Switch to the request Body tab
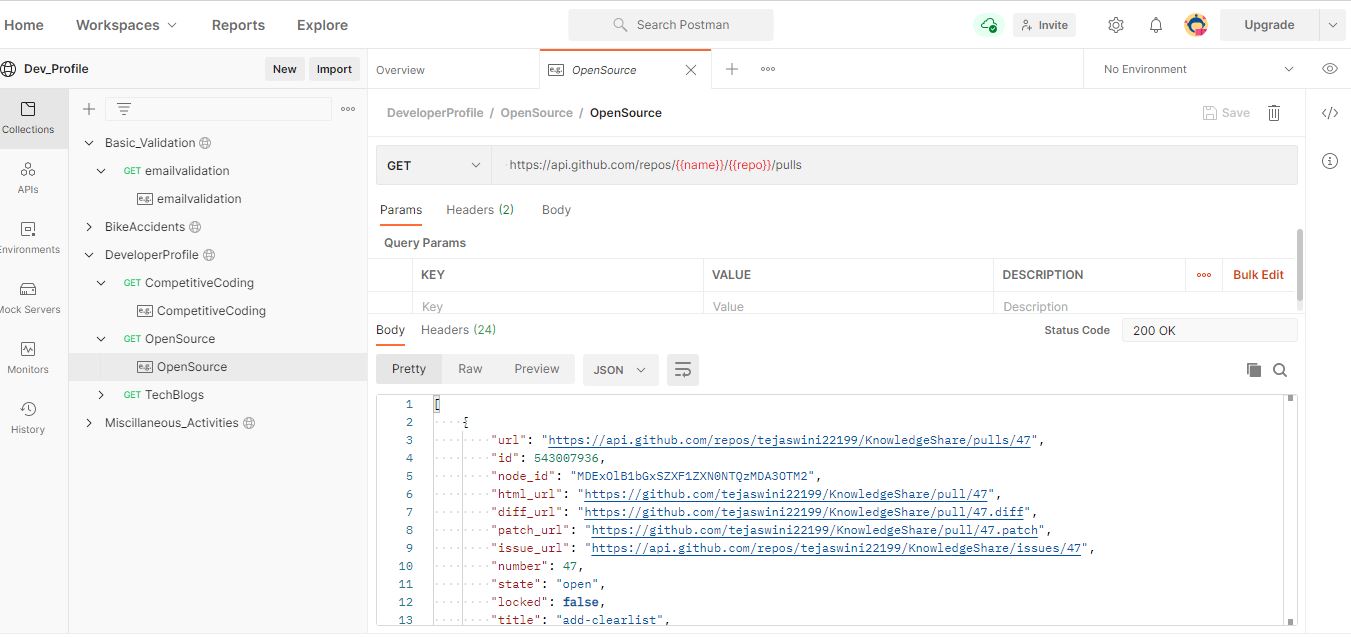Screen dimensions: 1351x637 [x=556, y=210]
